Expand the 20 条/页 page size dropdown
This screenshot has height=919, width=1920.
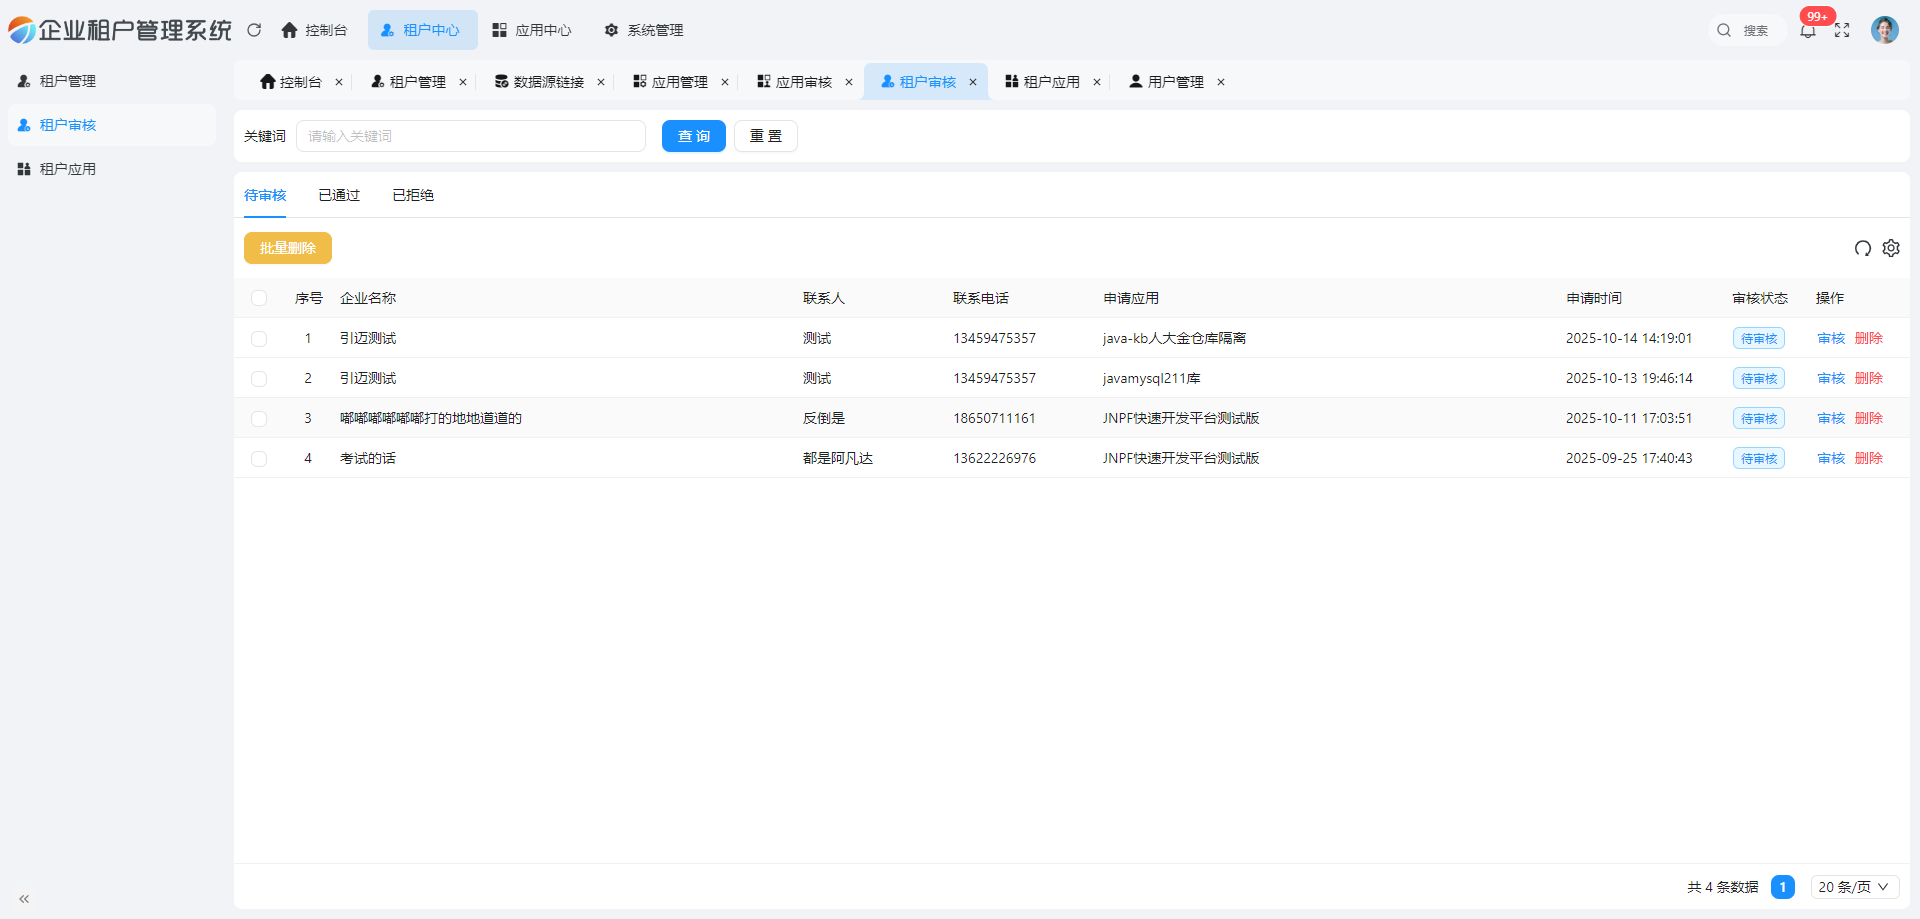tap(1853, 887)
